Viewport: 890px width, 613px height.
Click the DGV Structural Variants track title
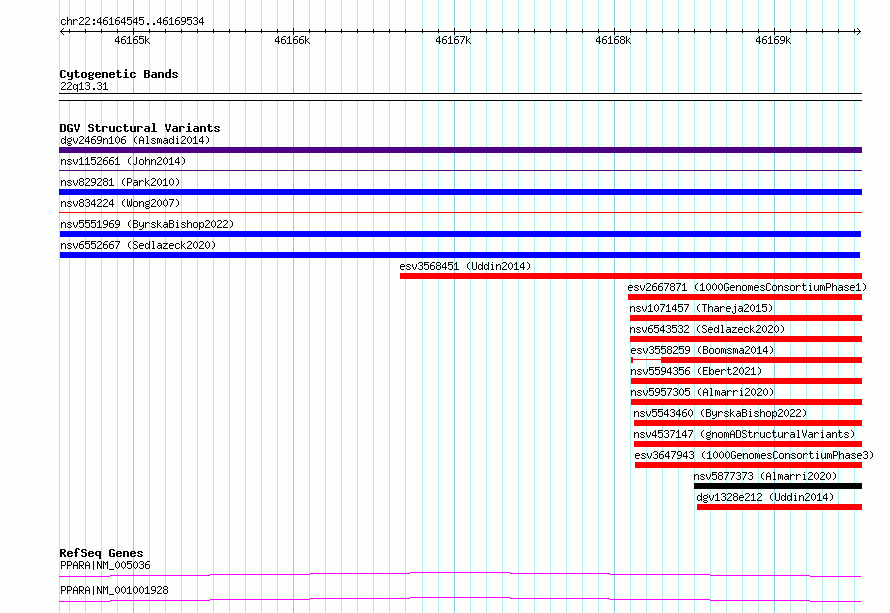click(140, 128)
